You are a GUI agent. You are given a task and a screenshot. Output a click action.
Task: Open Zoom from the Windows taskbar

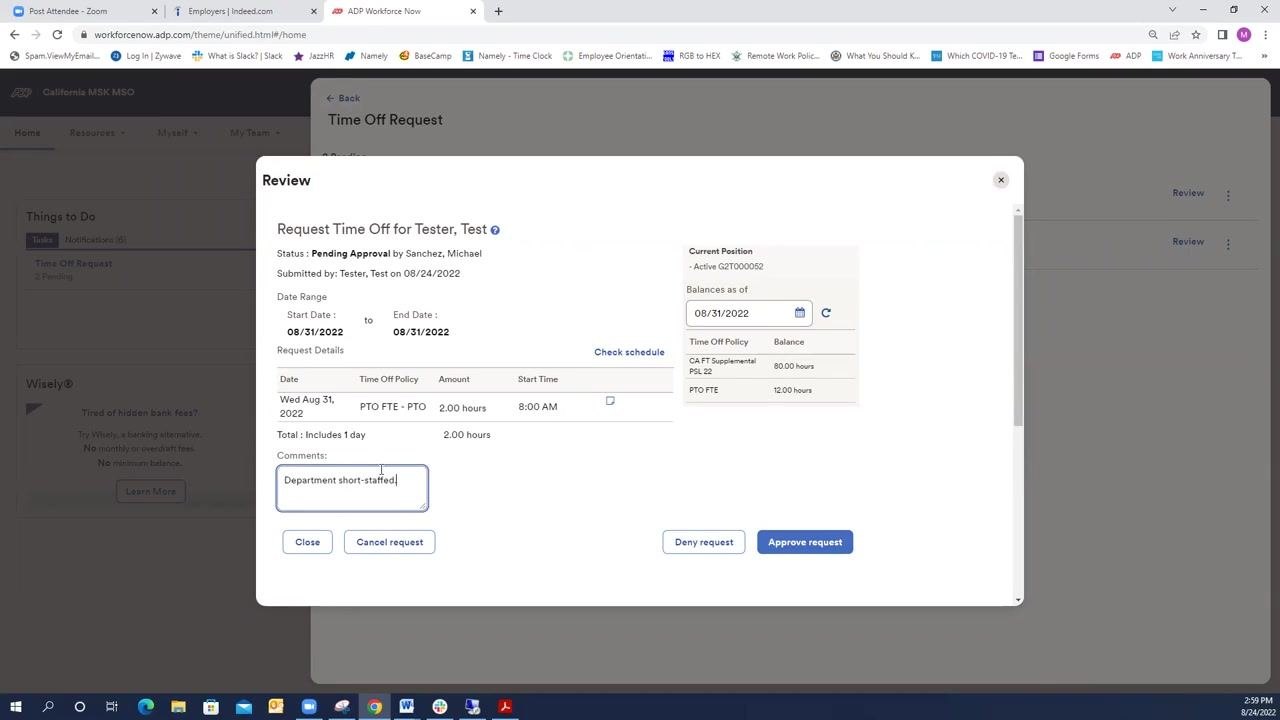point(308,707)
